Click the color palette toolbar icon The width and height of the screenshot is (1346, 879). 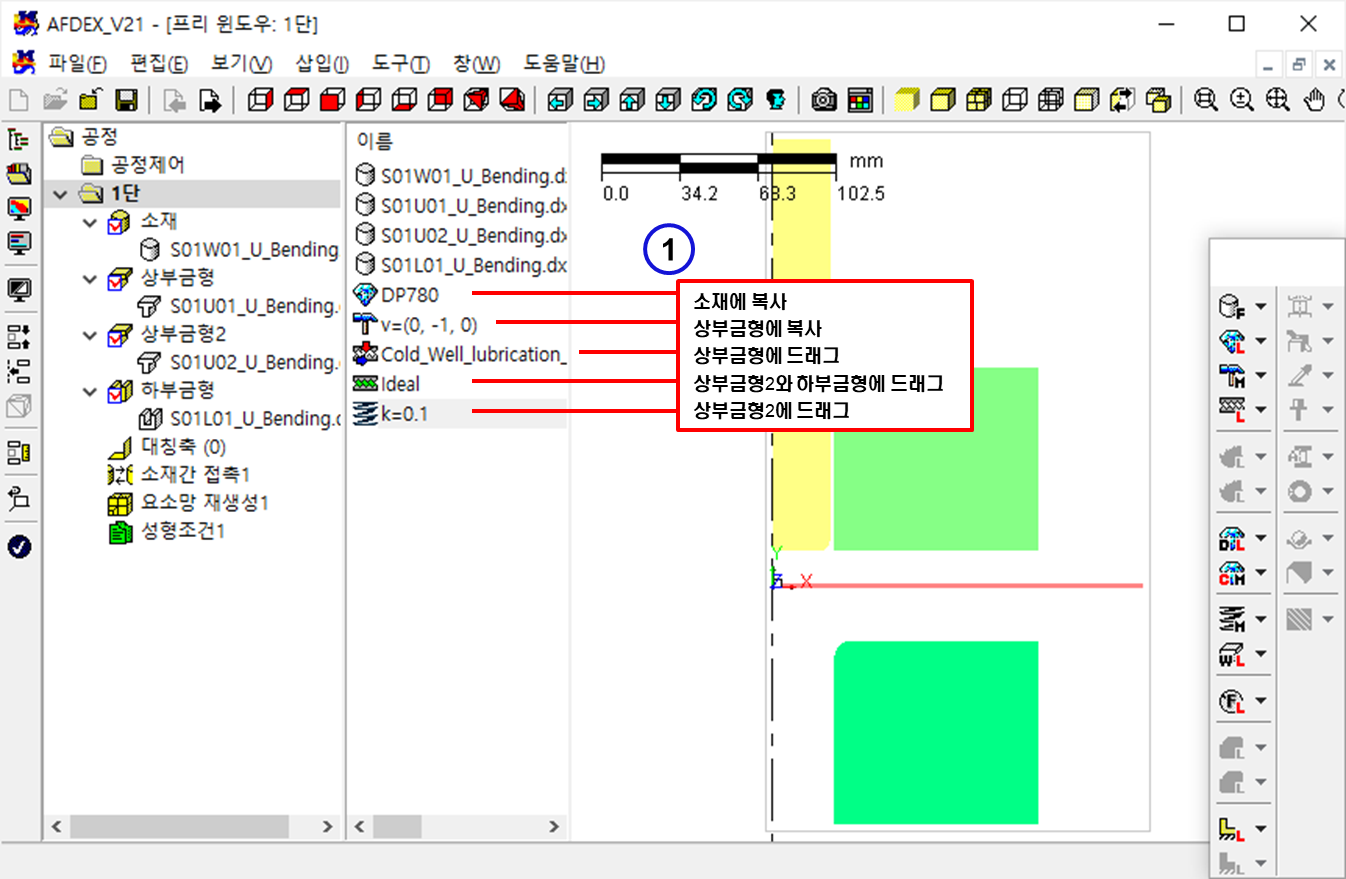click(x=860, y=100)
